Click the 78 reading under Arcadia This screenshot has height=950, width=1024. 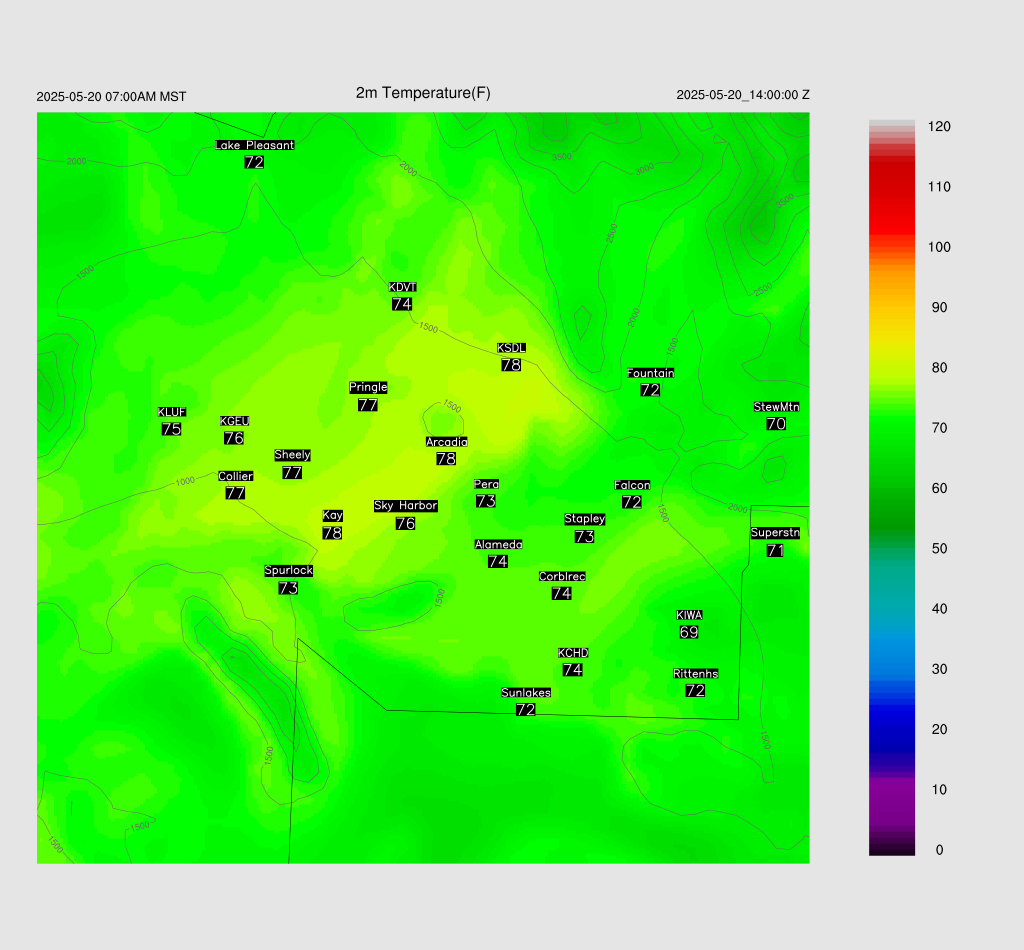click(446, 459)
